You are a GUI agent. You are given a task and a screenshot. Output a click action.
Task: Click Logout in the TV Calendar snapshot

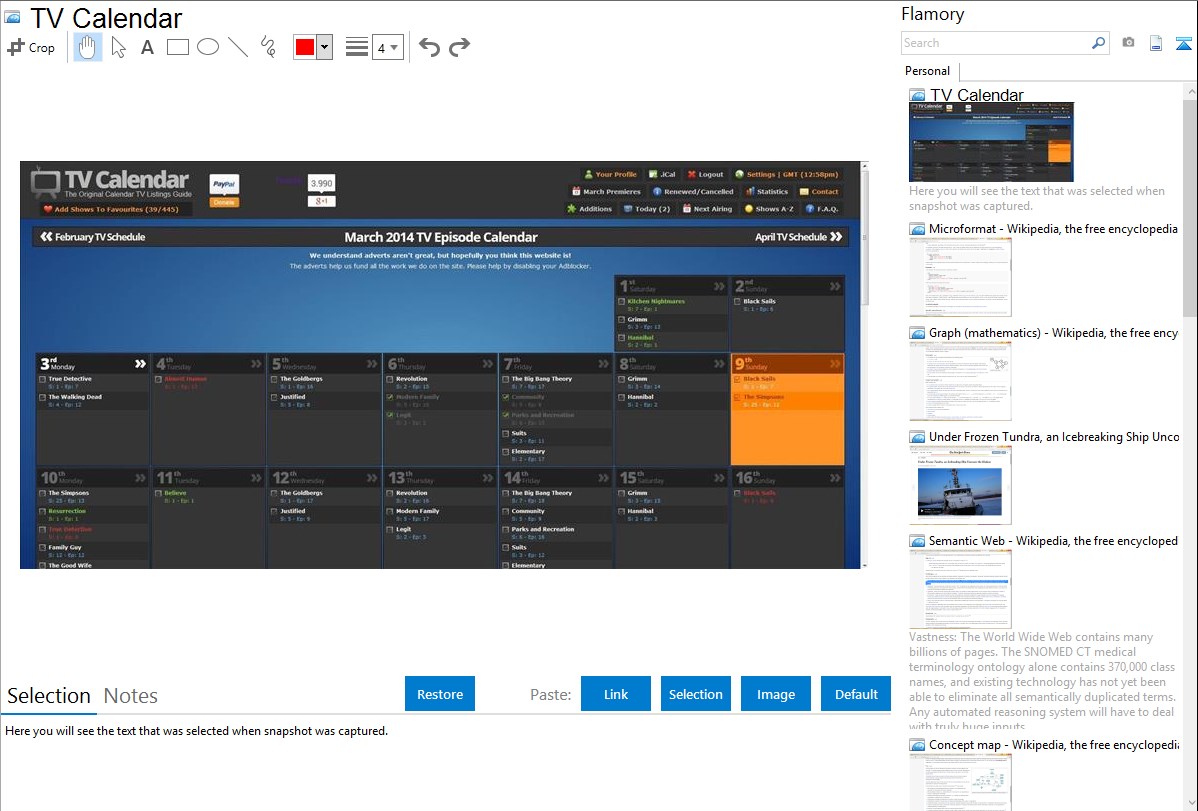point(704,174)
